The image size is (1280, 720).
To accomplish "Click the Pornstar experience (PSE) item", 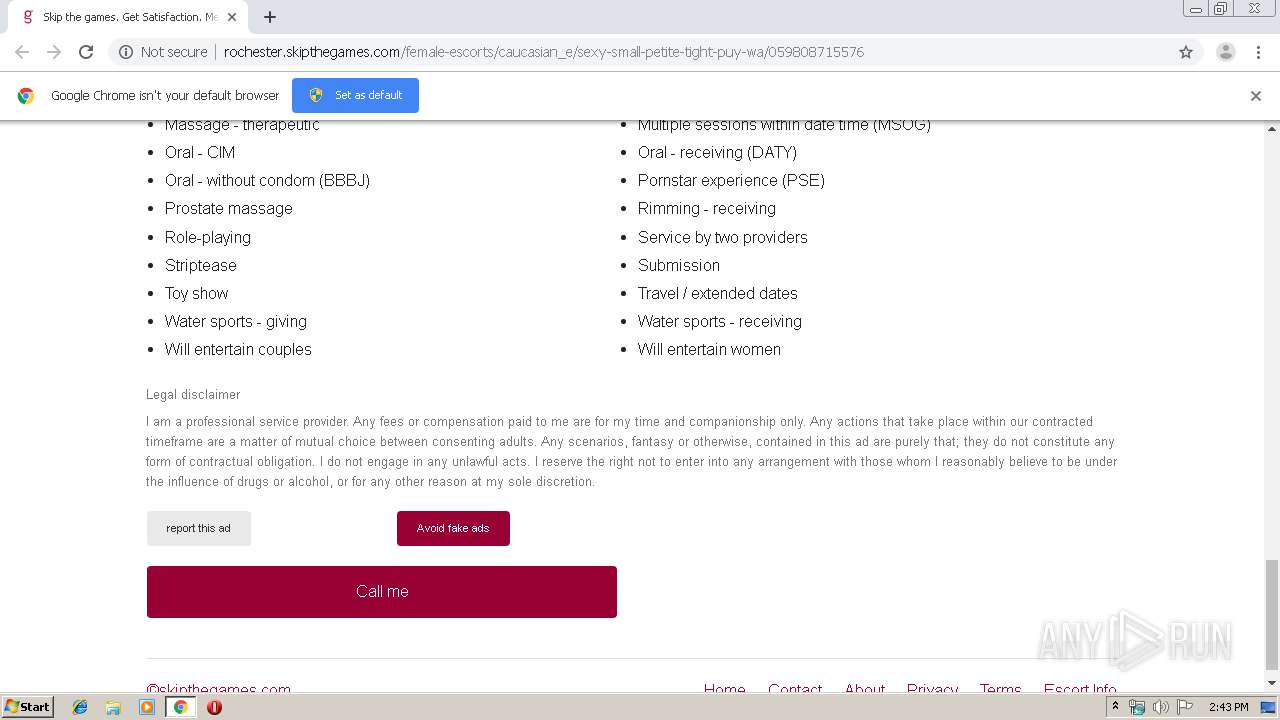I will (x=731, y=180).
